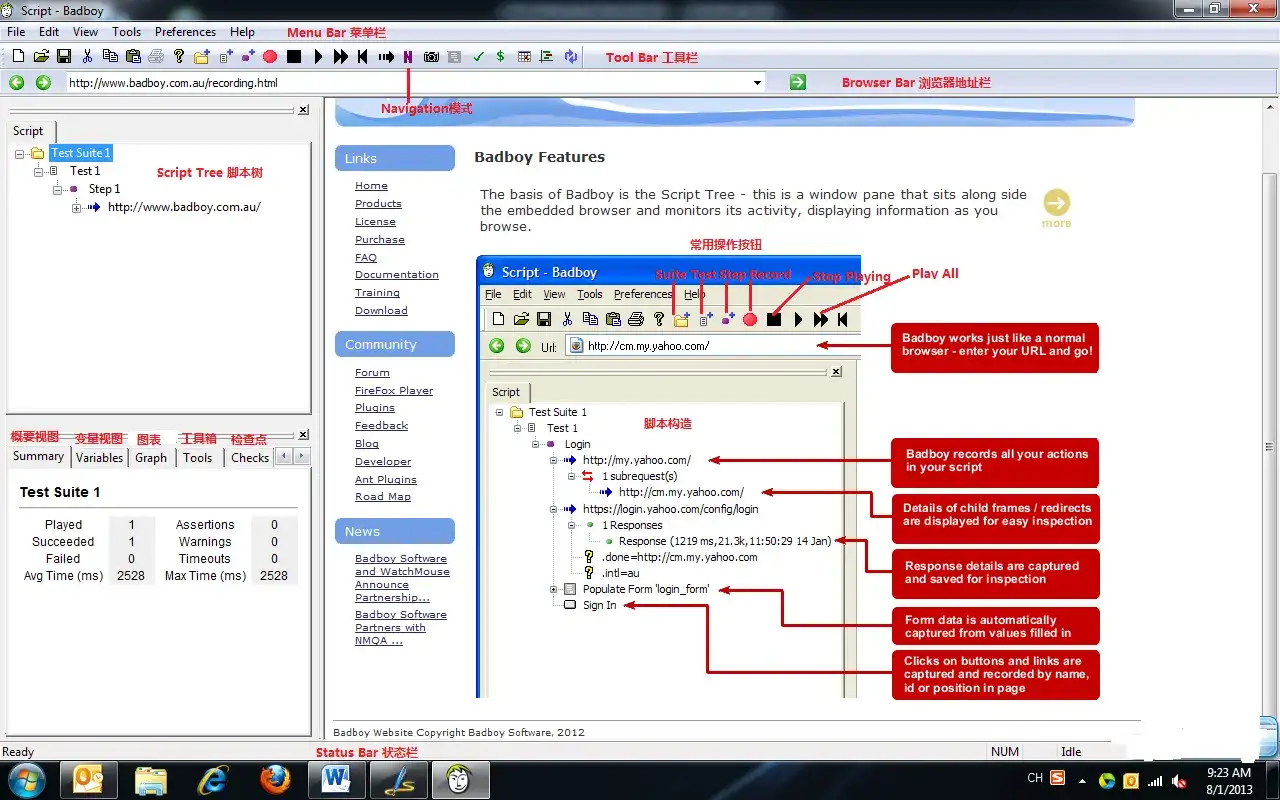Collapse the Test 1 tree node
Viewport: 1280px width, 800px height.
point(39,172)
